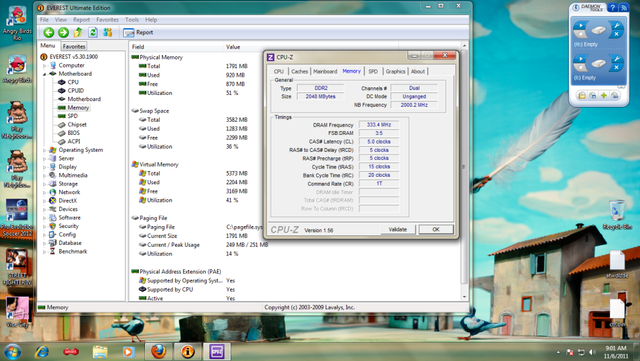Expand the Display node arrow

pos(44,167)
